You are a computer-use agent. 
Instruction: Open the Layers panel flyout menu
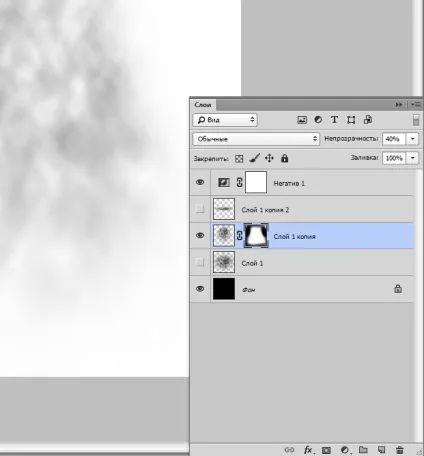coord(415,105)
